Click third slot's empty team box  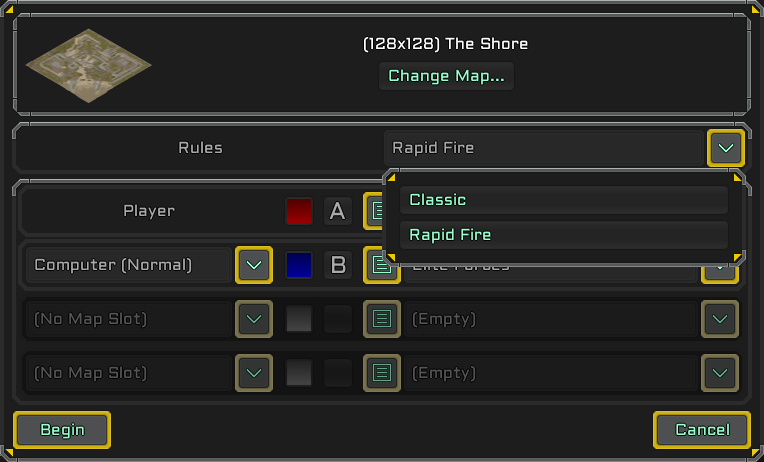coord(338,320)
